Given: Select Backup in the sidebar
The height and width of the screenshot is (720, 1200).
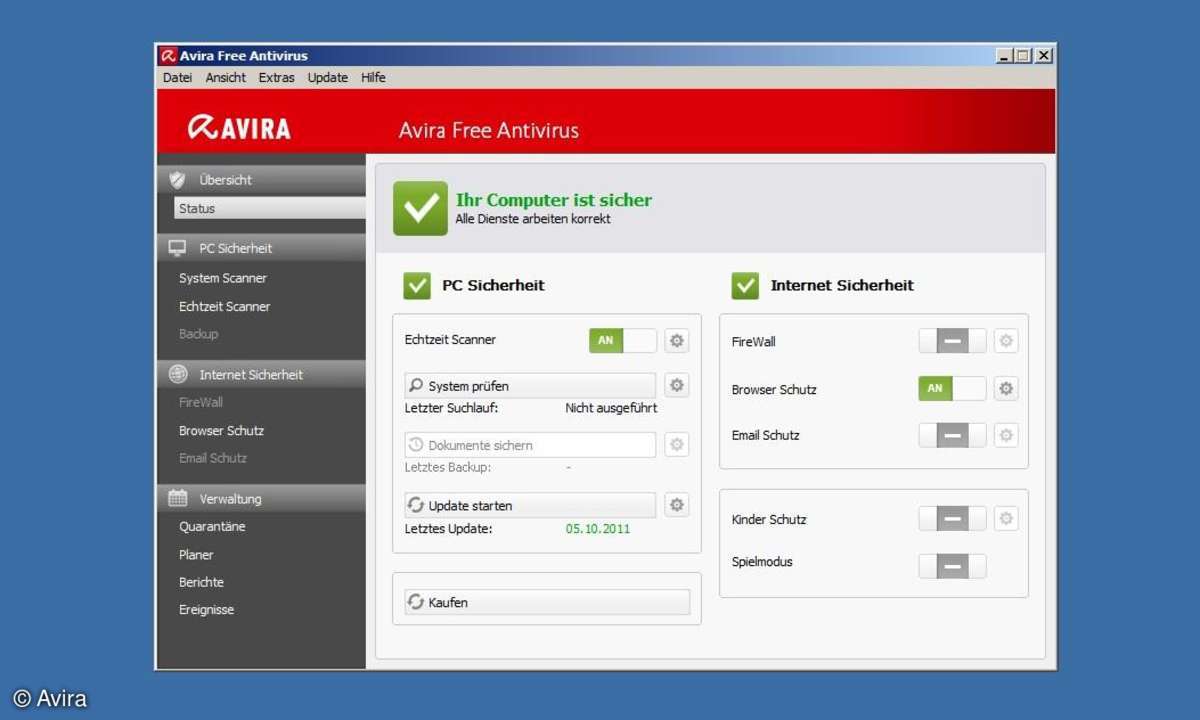Looking at the screenshot, I should [198, 334].
